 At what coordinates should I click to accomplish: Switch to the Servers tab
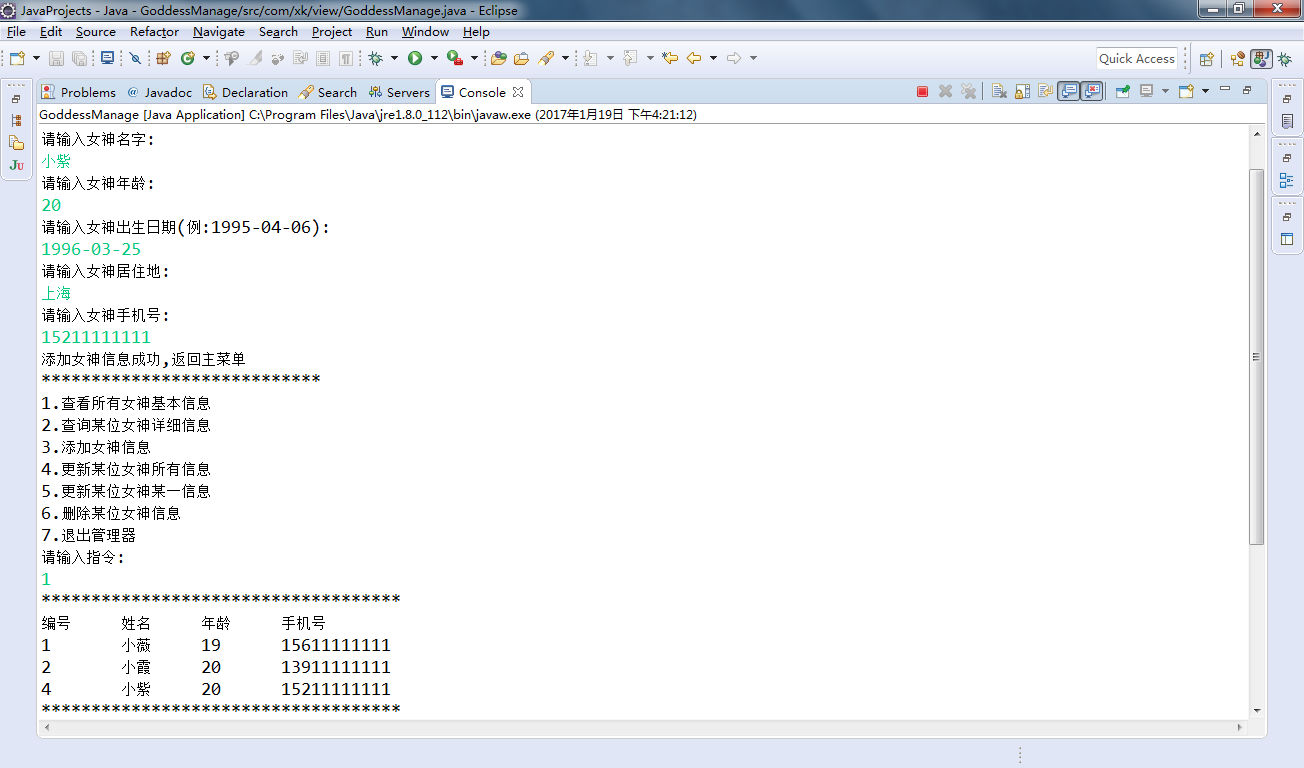(x=400, y=92)
